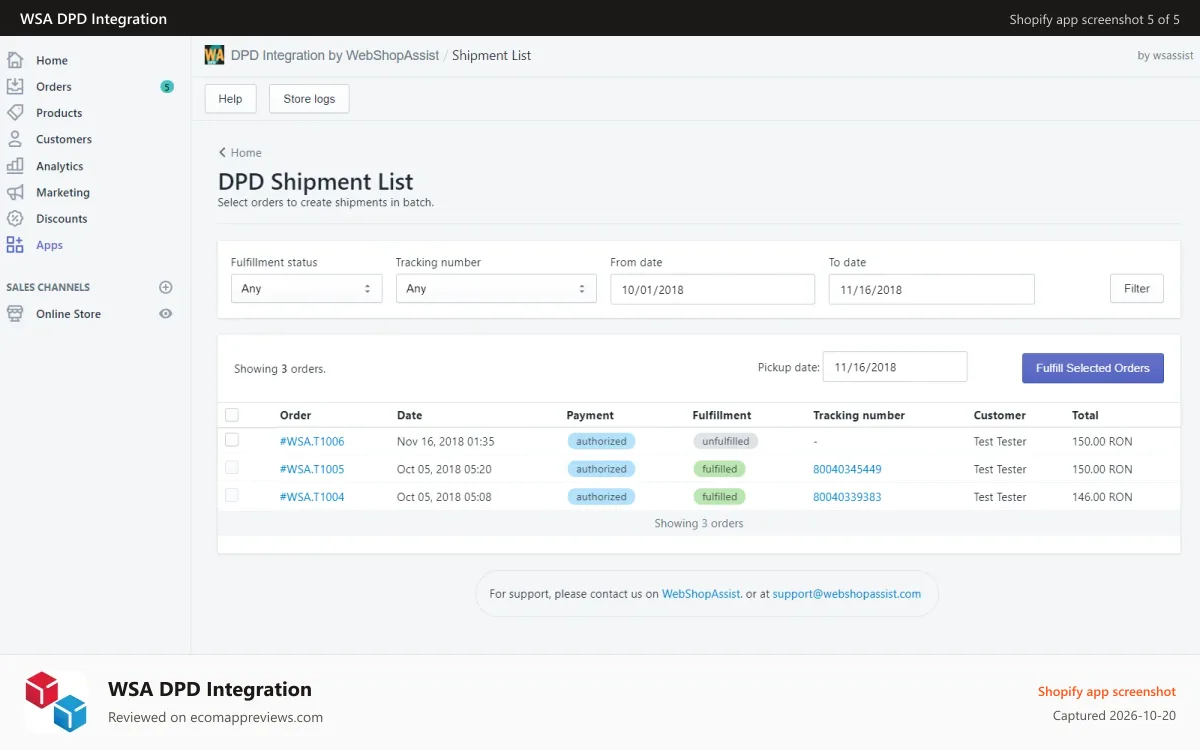Viewport: 1200px width, 750px height.
Task: Open Orders in the sidebar menu
Action: tap(54, 87)
